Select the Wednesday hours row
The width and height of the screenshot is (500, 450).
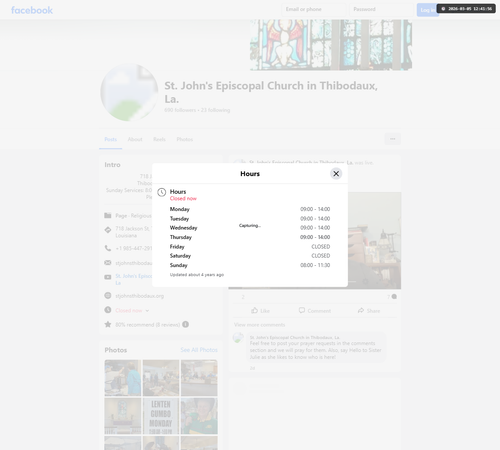coord(250,228)
